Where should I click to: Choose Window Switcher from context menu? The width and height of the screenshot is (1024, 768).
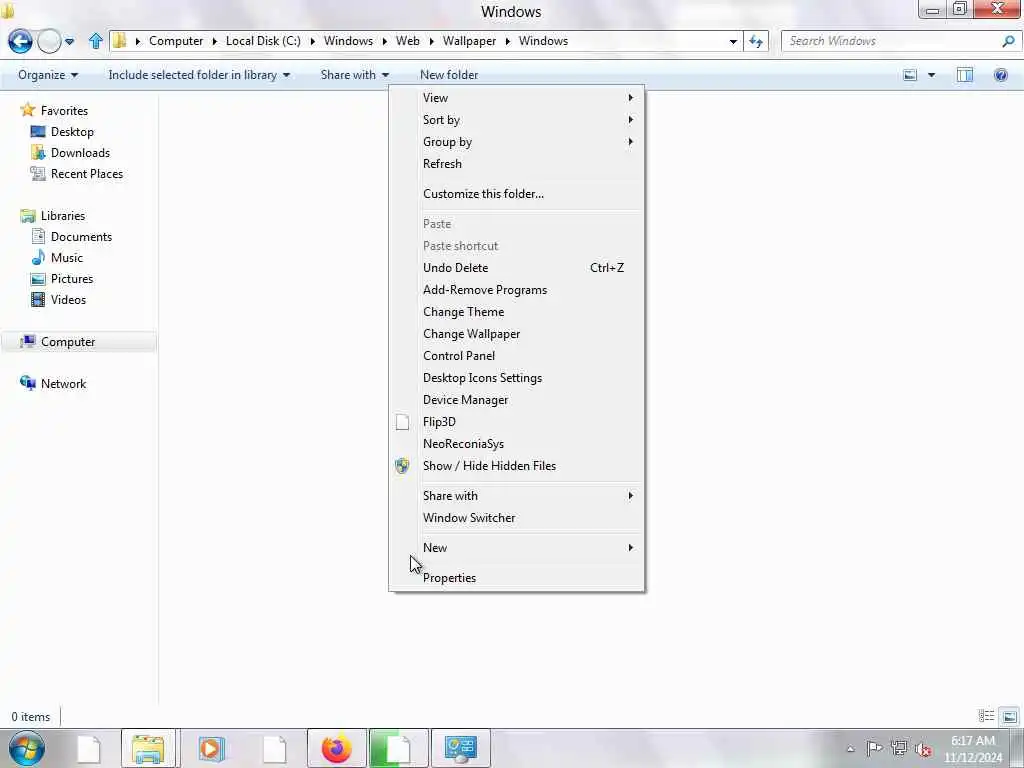coord(517,518)
